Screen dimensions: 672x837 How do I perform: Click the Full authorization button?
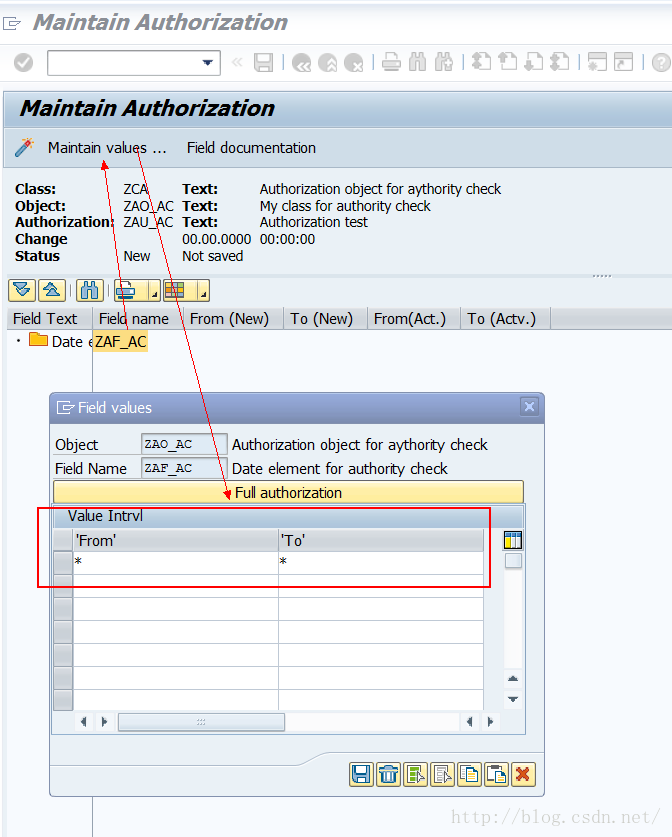pyautogui.click(x=288, y=492)
